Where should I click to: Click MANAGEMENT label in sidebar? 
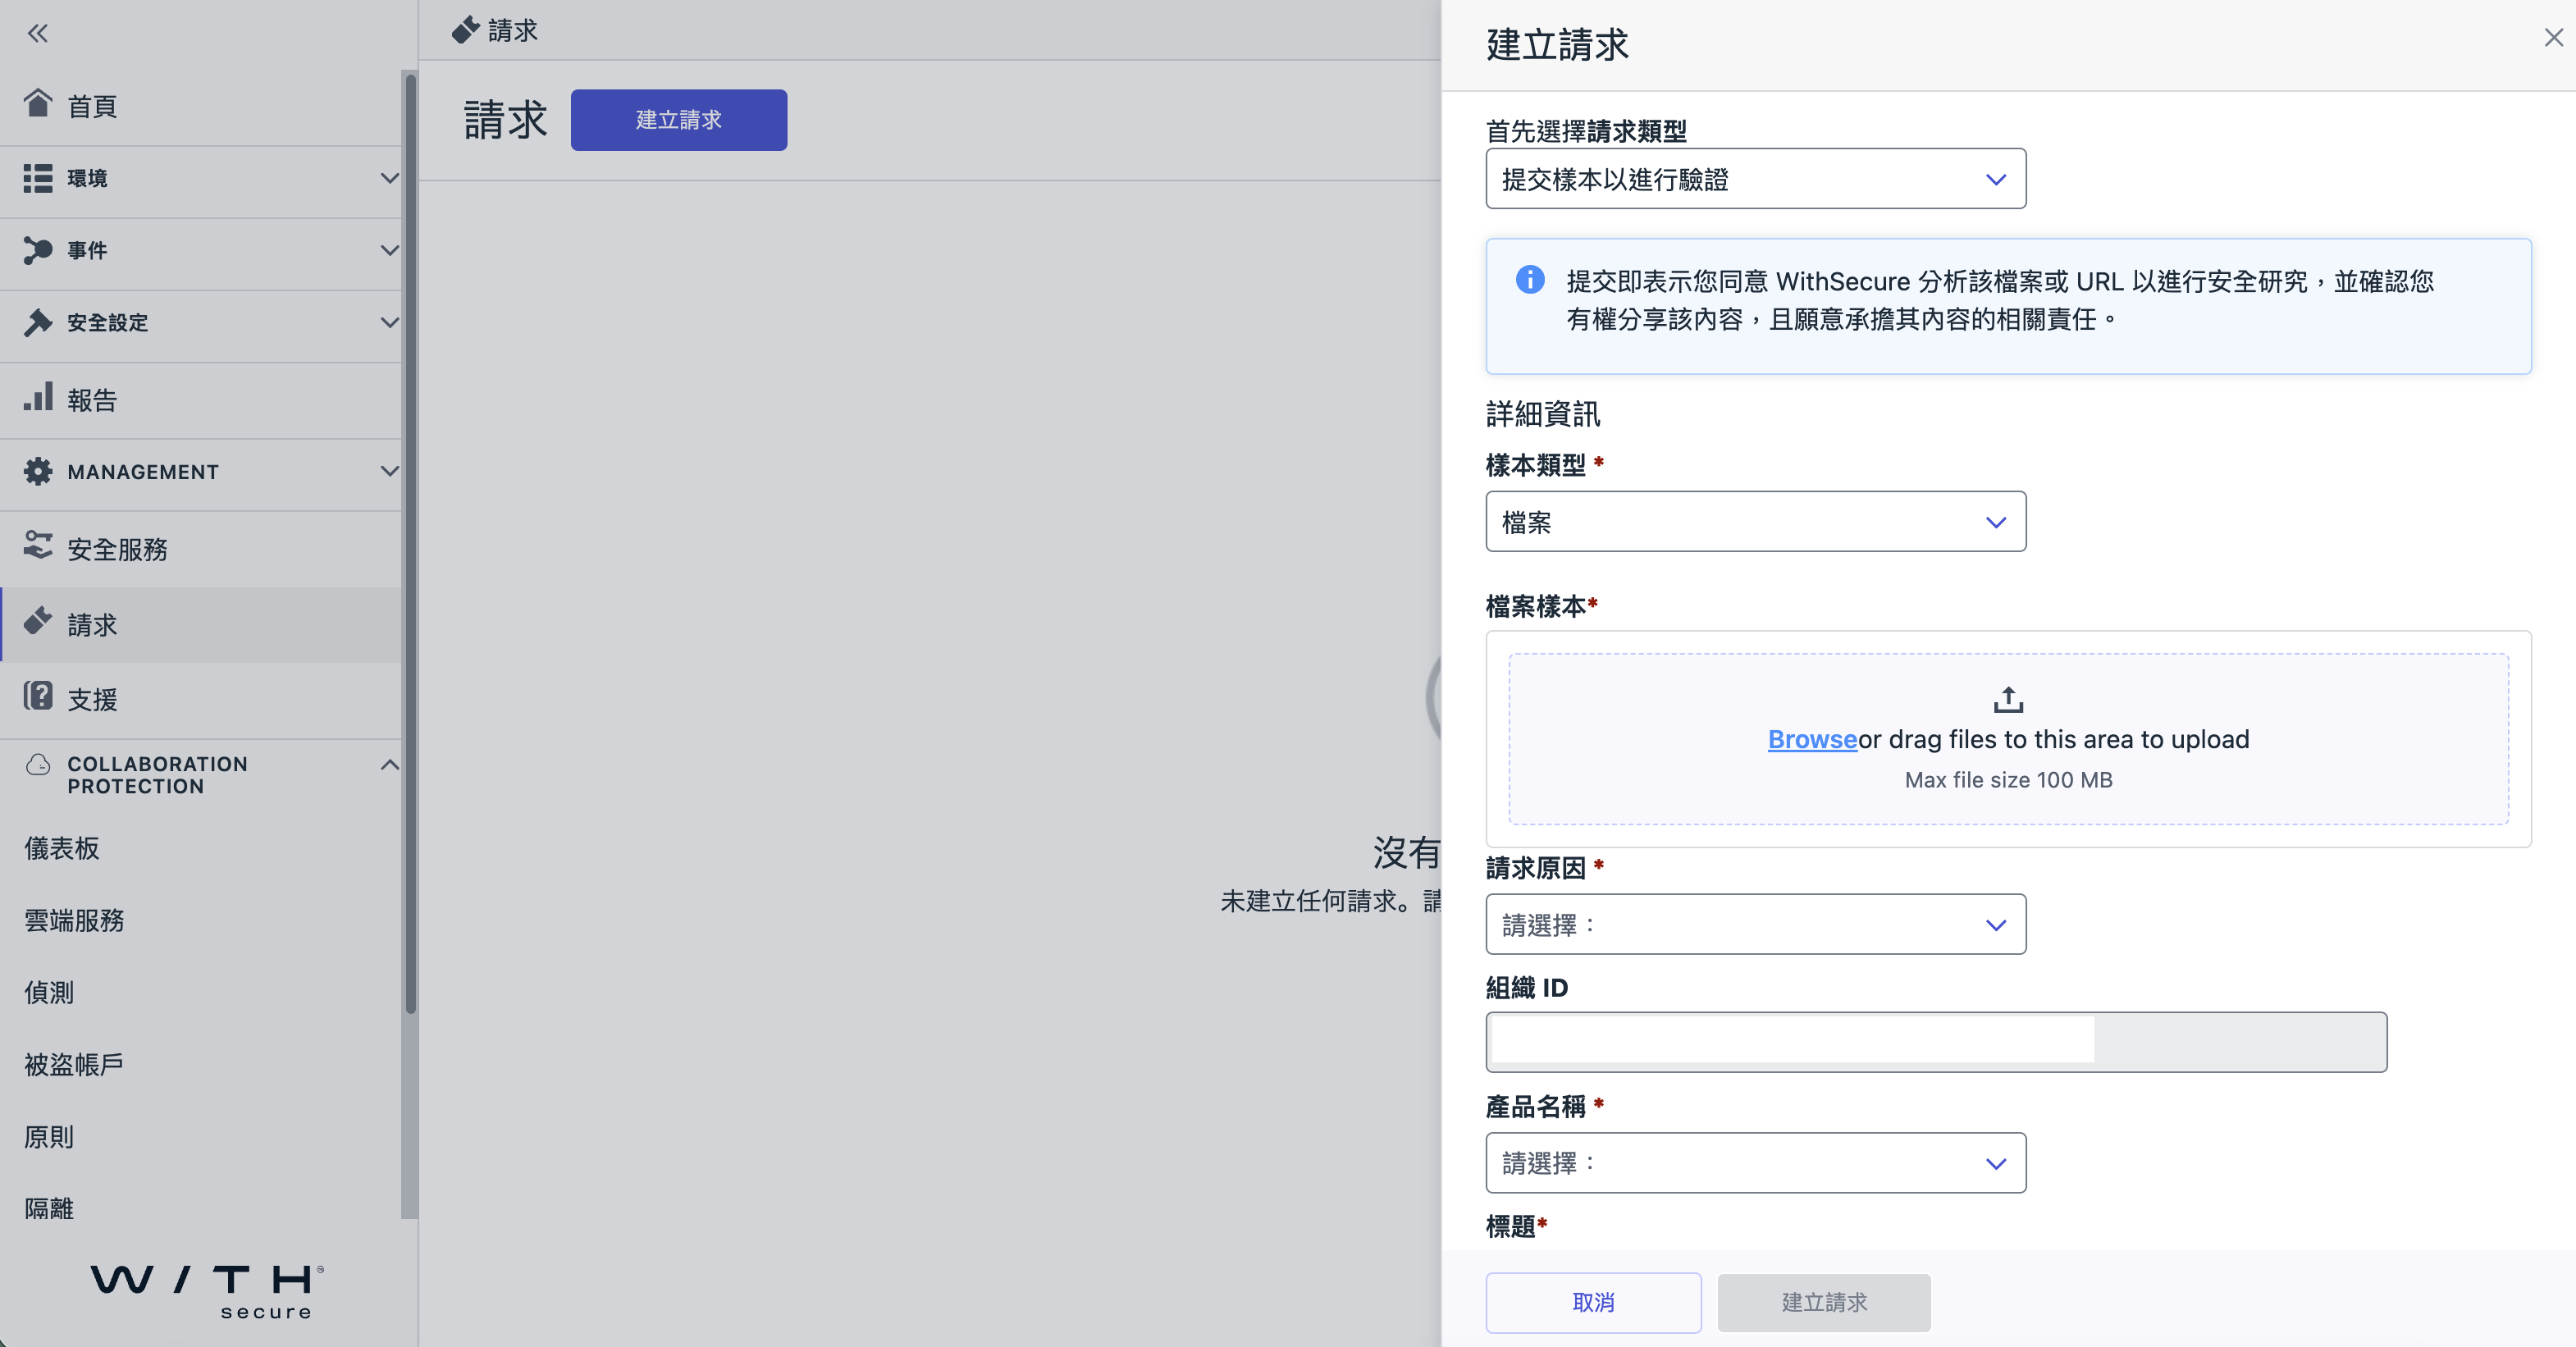(143, 472)
